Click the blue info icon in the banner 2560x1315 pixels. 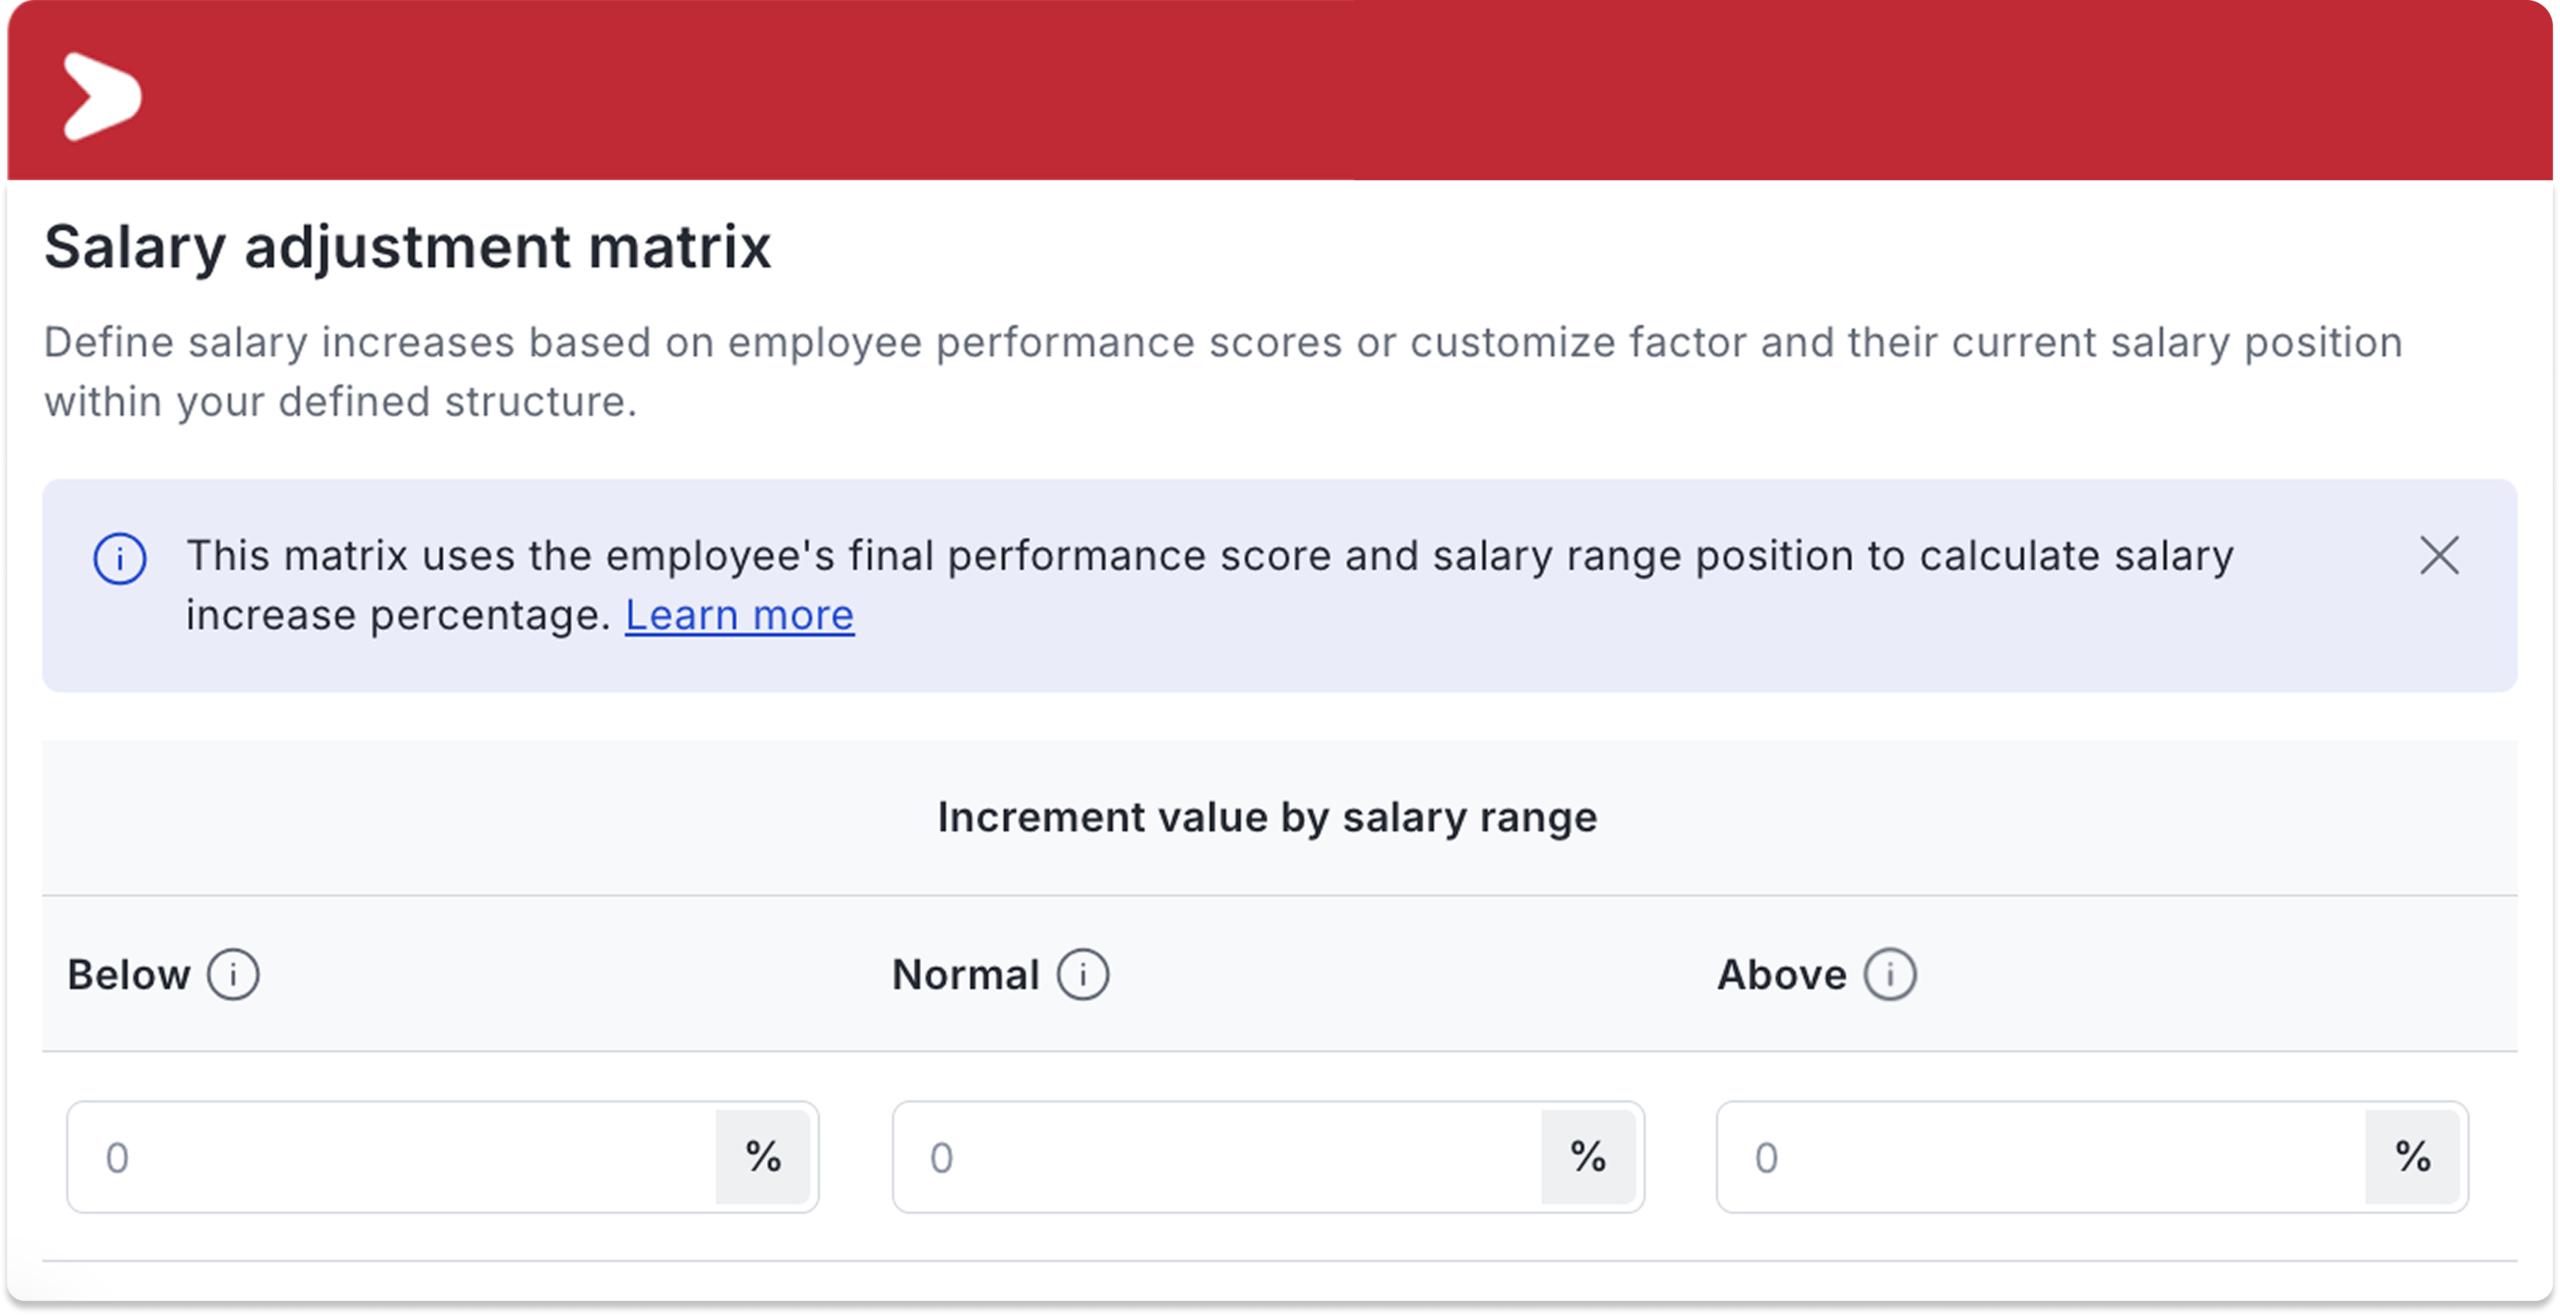point(120,558)
